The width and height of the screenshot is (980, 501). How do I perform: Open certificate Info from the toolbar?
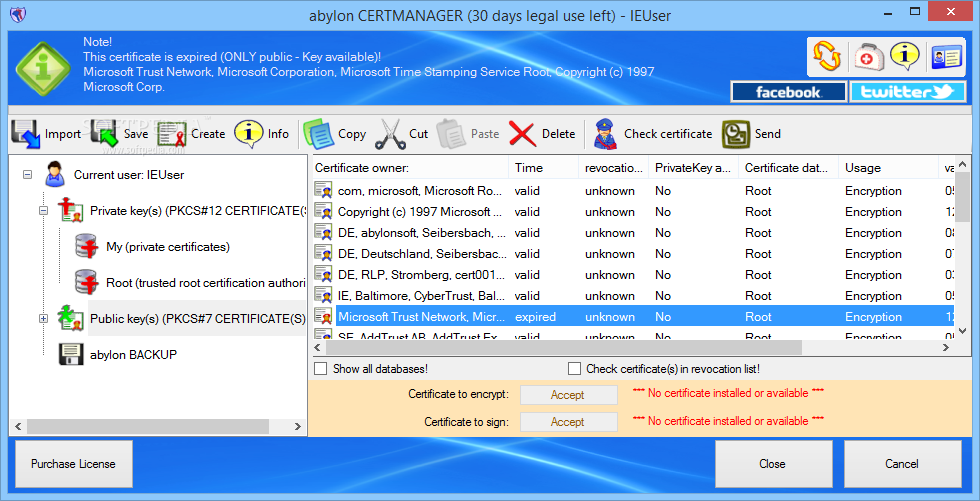(249, 134)
